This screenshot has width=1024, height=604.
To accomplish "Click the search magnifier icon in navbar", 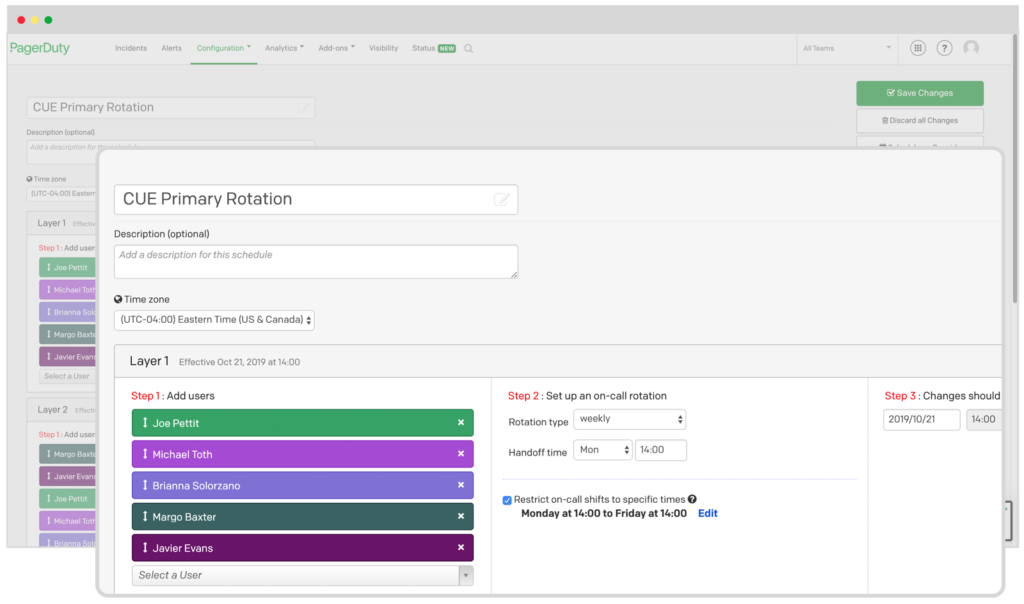I will (x=469, y=48).
